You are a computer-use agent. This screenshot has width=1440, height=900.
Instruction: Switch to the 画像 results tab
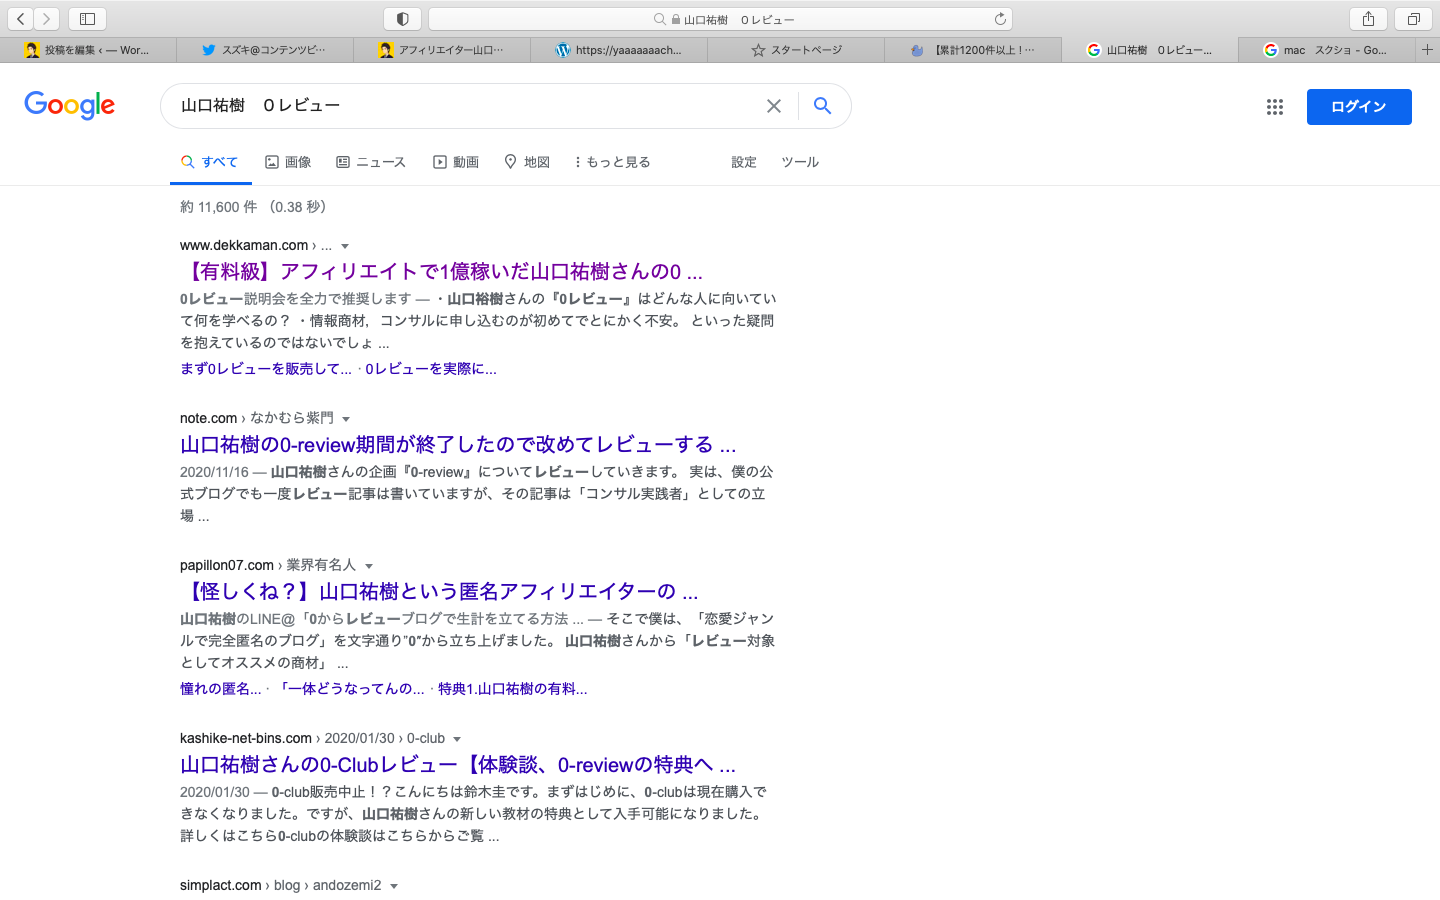click(x=288, y=162)
